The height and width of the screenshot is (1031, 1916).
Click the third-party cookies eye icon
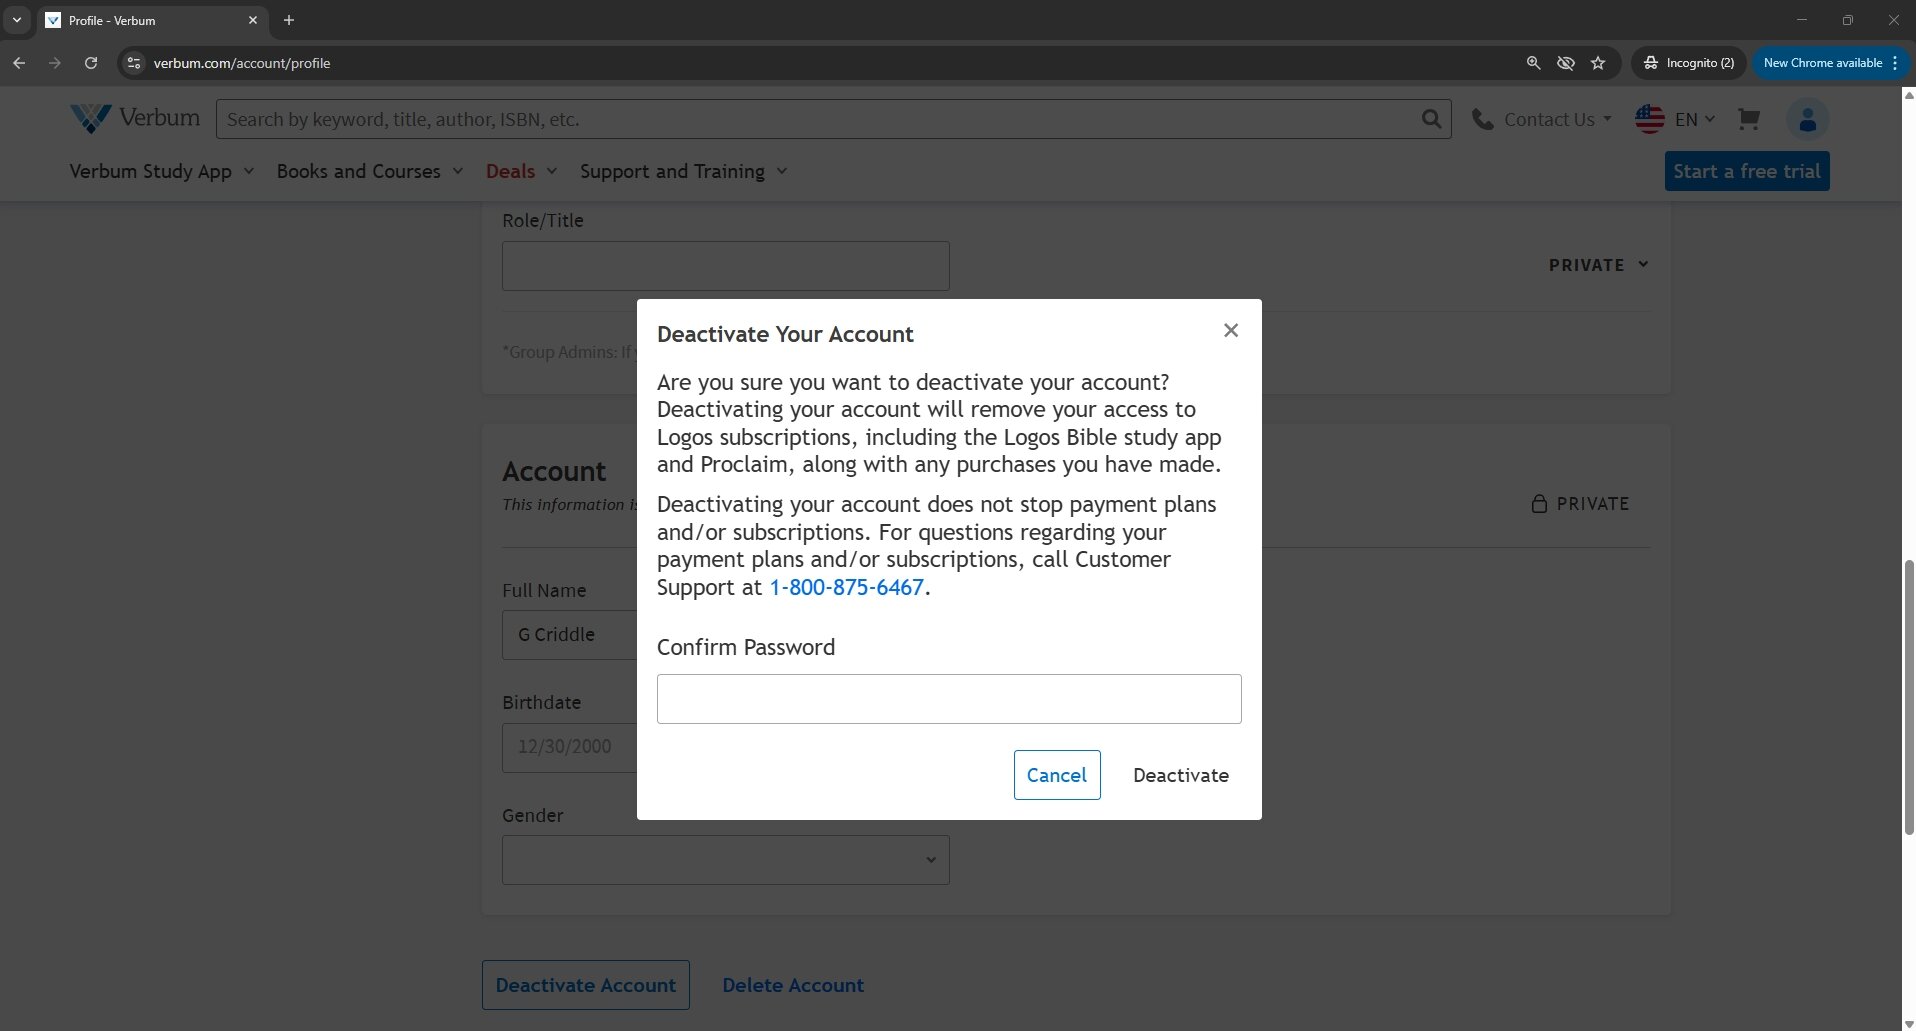pos(1566,63)
